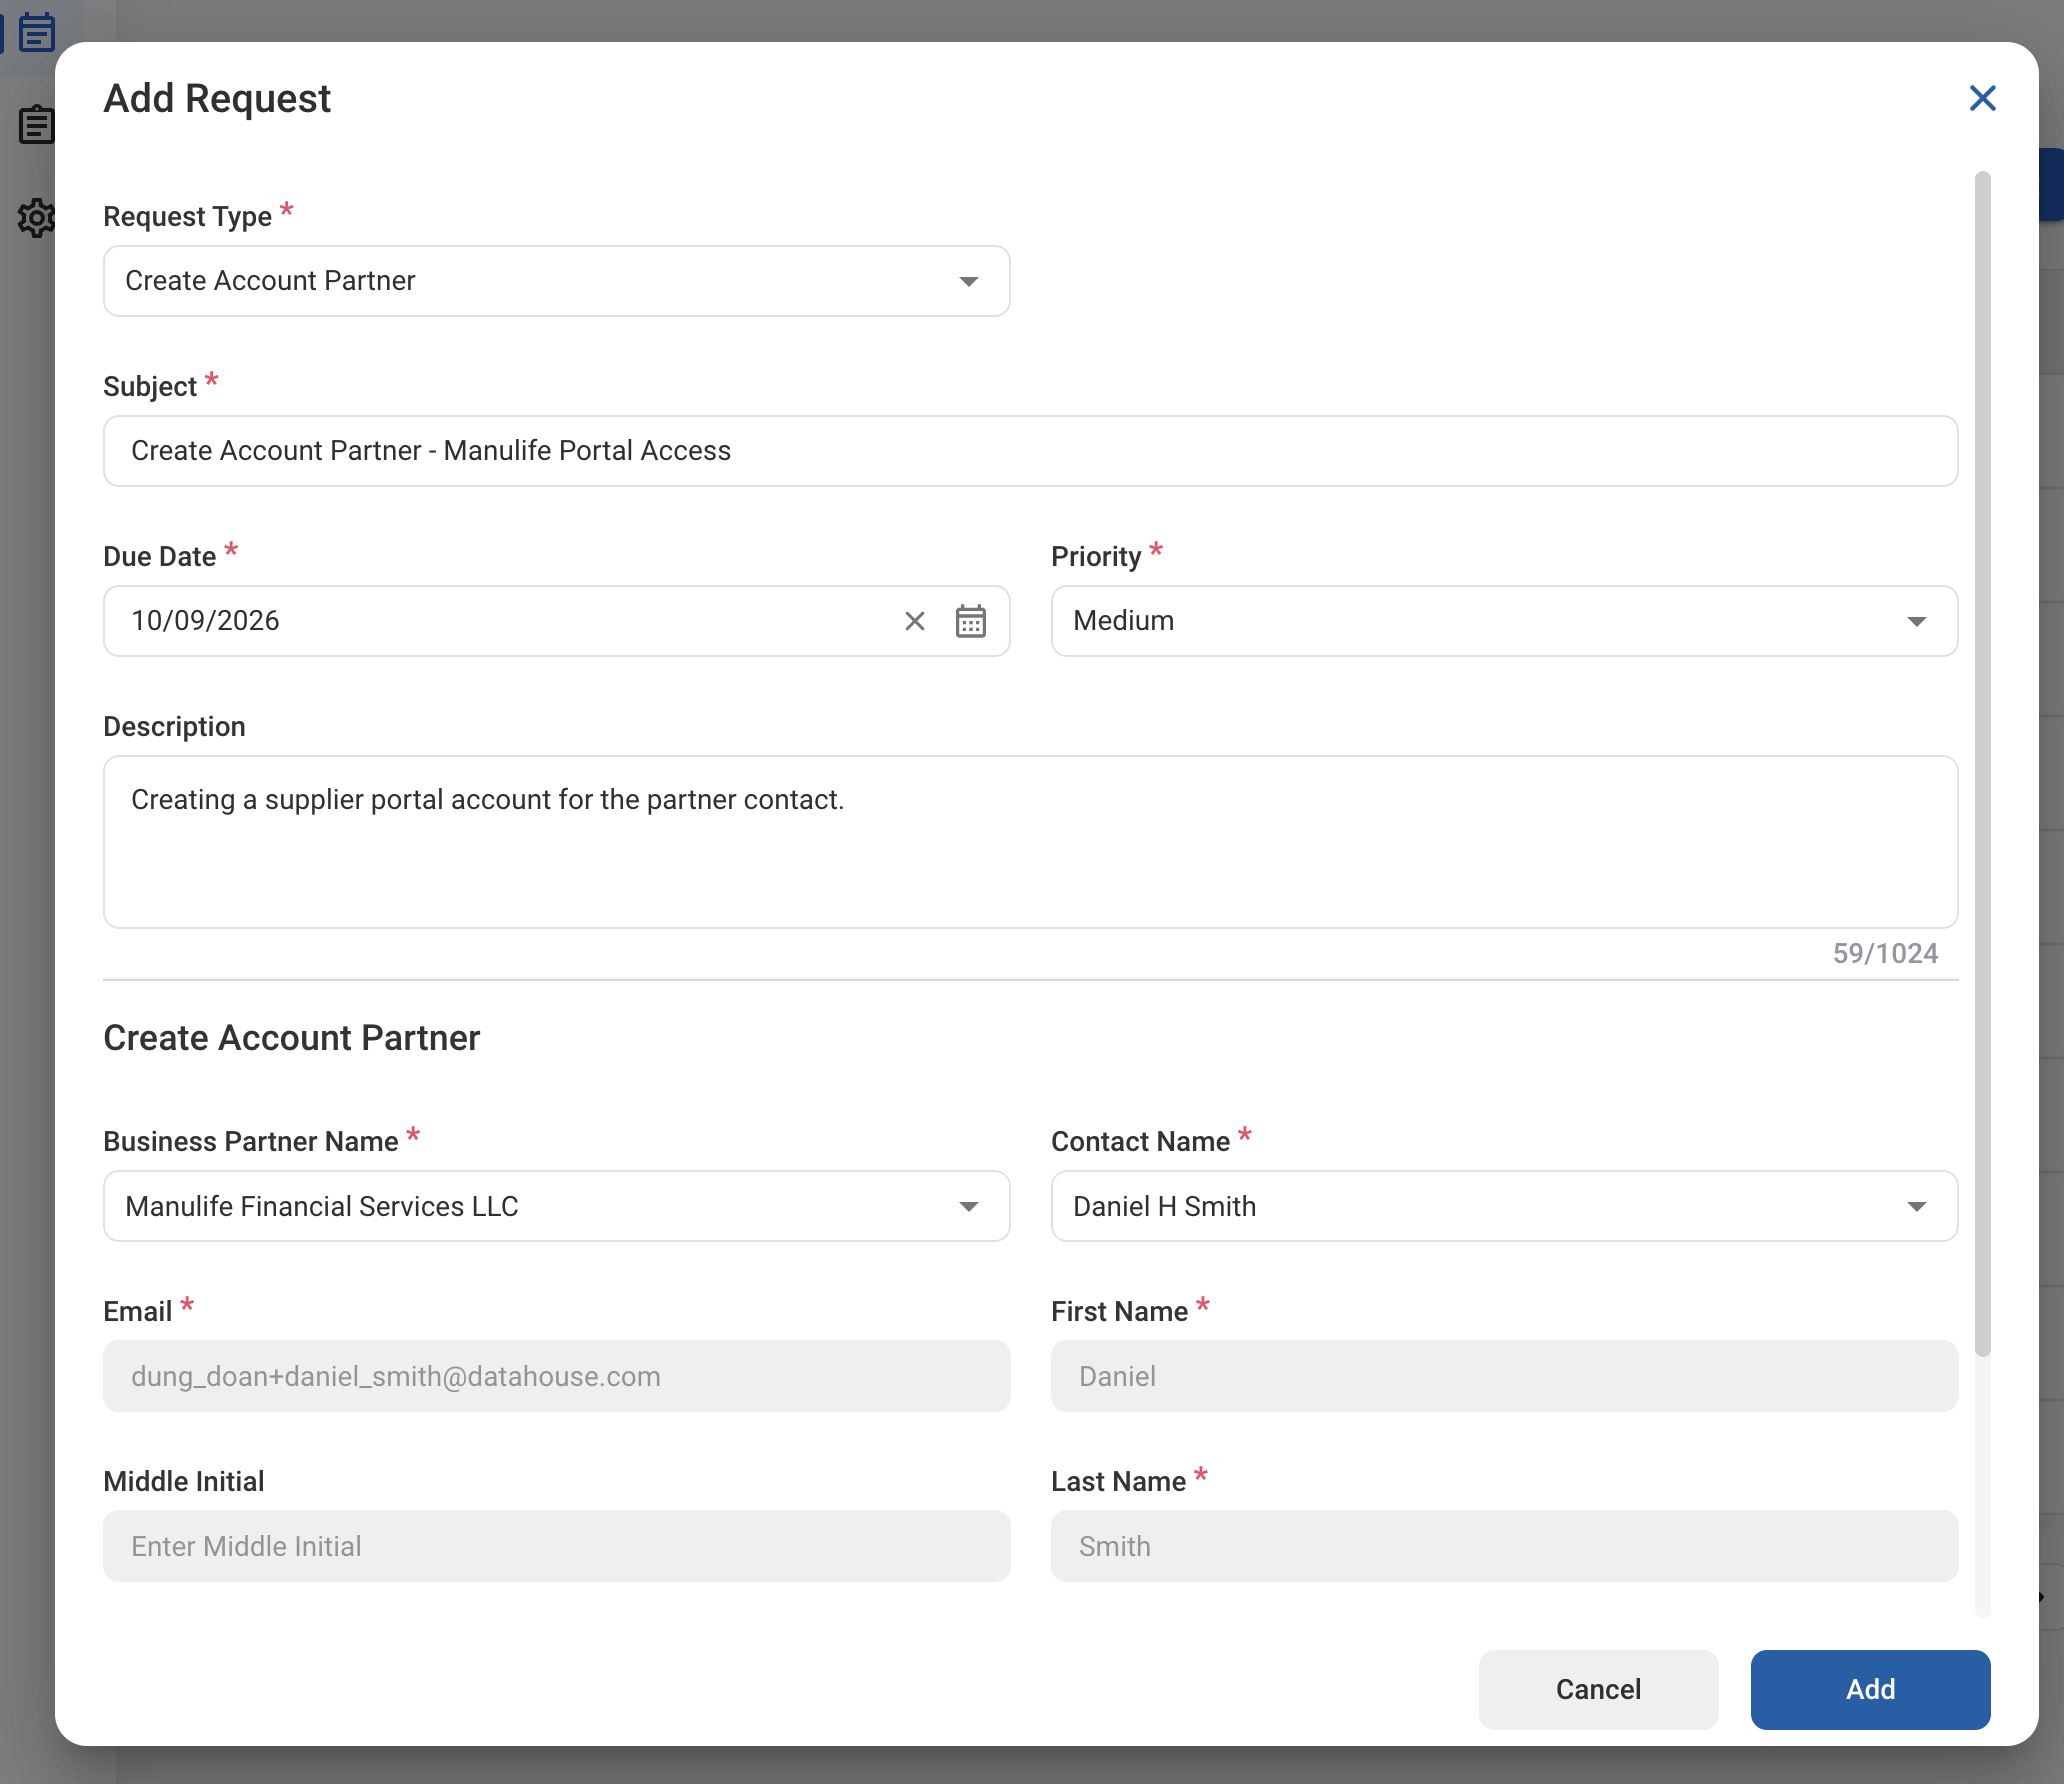Click the Add button

[x=1870, y=1689]
